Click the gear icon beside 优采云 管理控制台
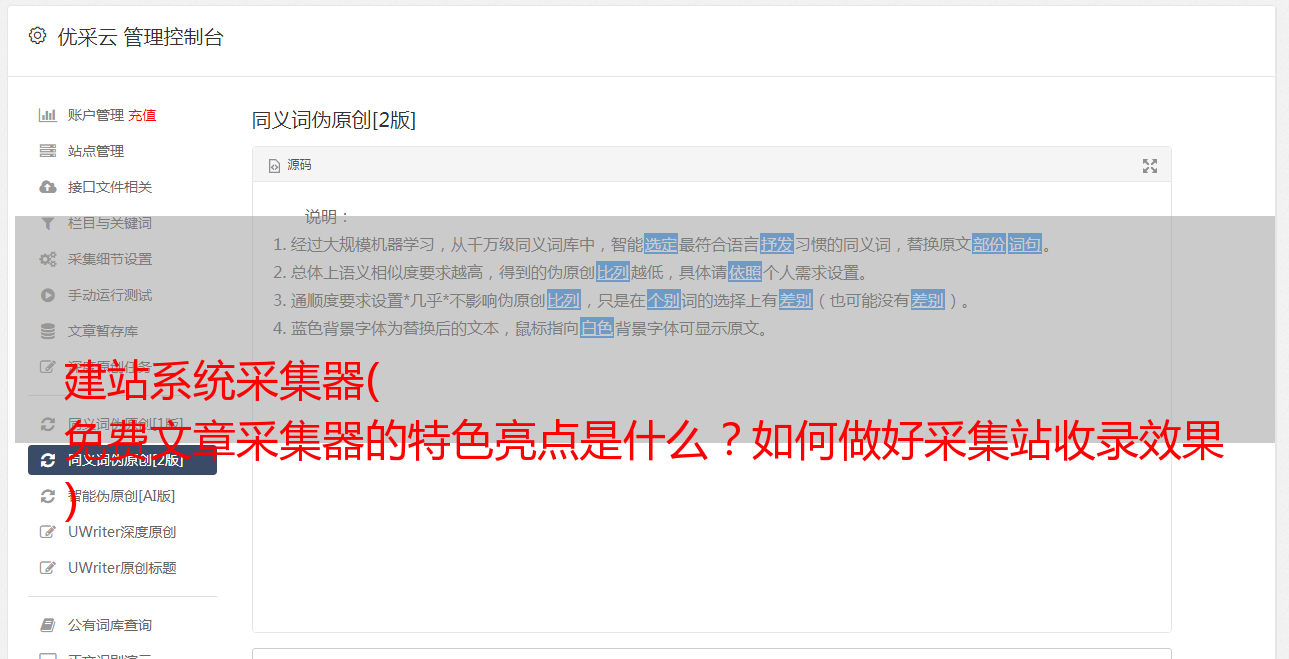This screenshot has height=659, width=1289. (x=37, y=36)
